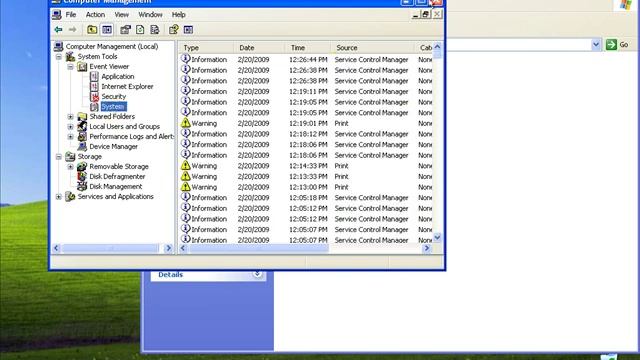Open the Action menu
The height and width of the screenshot is (360, 640).
tap(95, 15)
